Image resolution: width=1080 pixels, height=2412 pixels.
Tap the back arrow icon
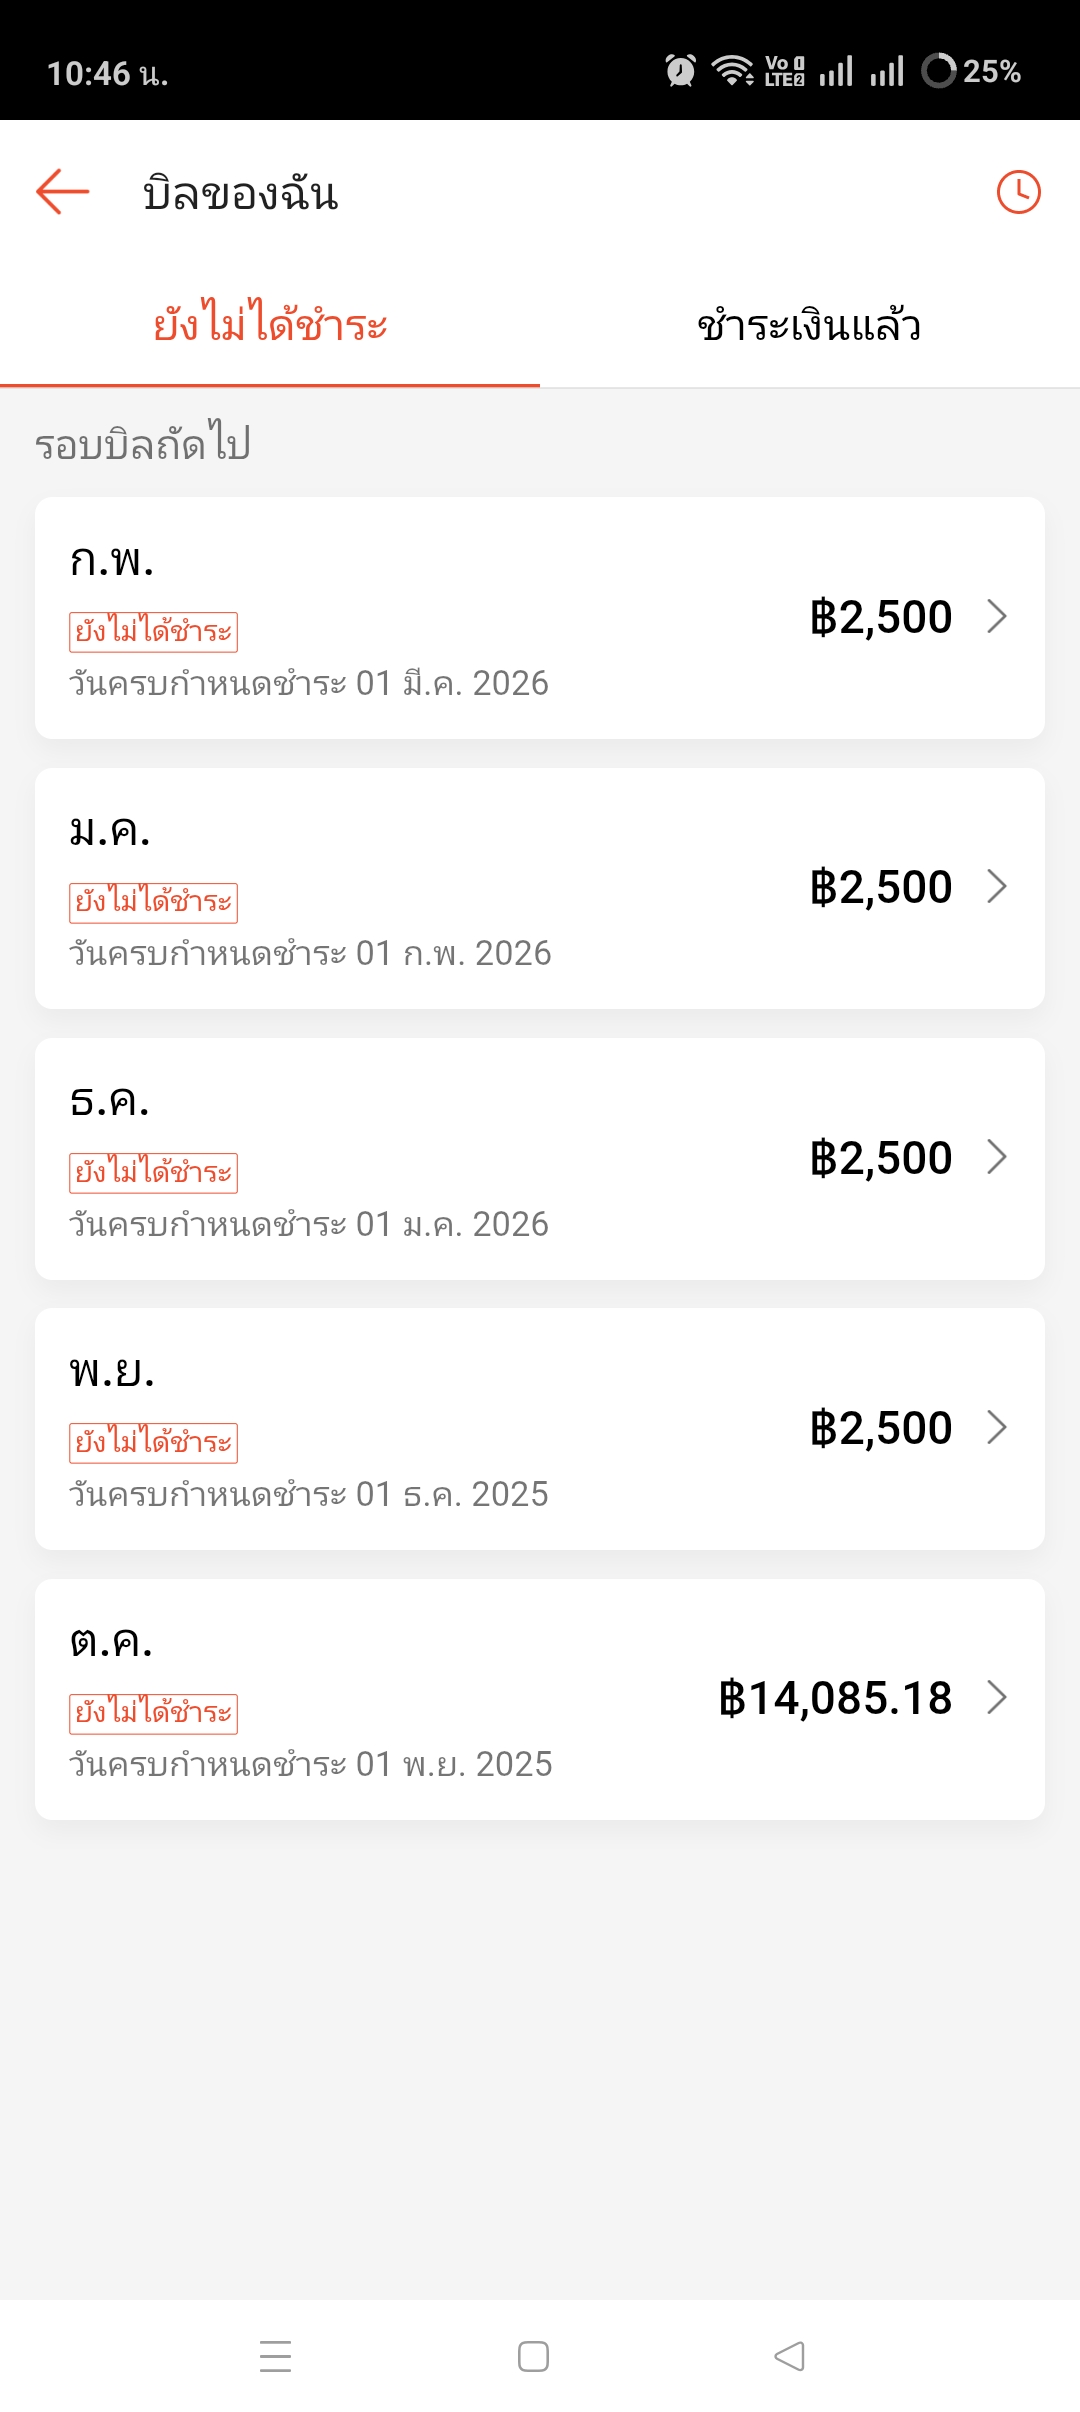(62, 191)
